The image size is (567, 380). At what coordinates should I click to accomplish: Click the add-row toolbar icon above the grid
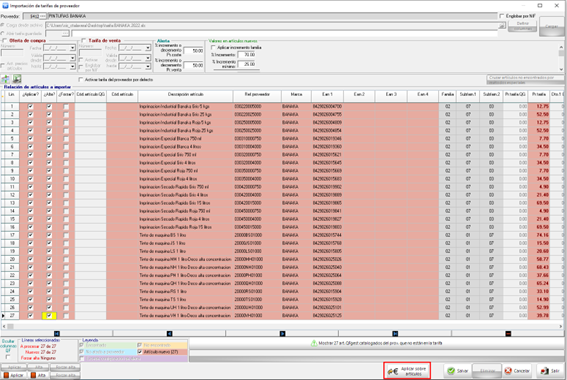[5, 79]
